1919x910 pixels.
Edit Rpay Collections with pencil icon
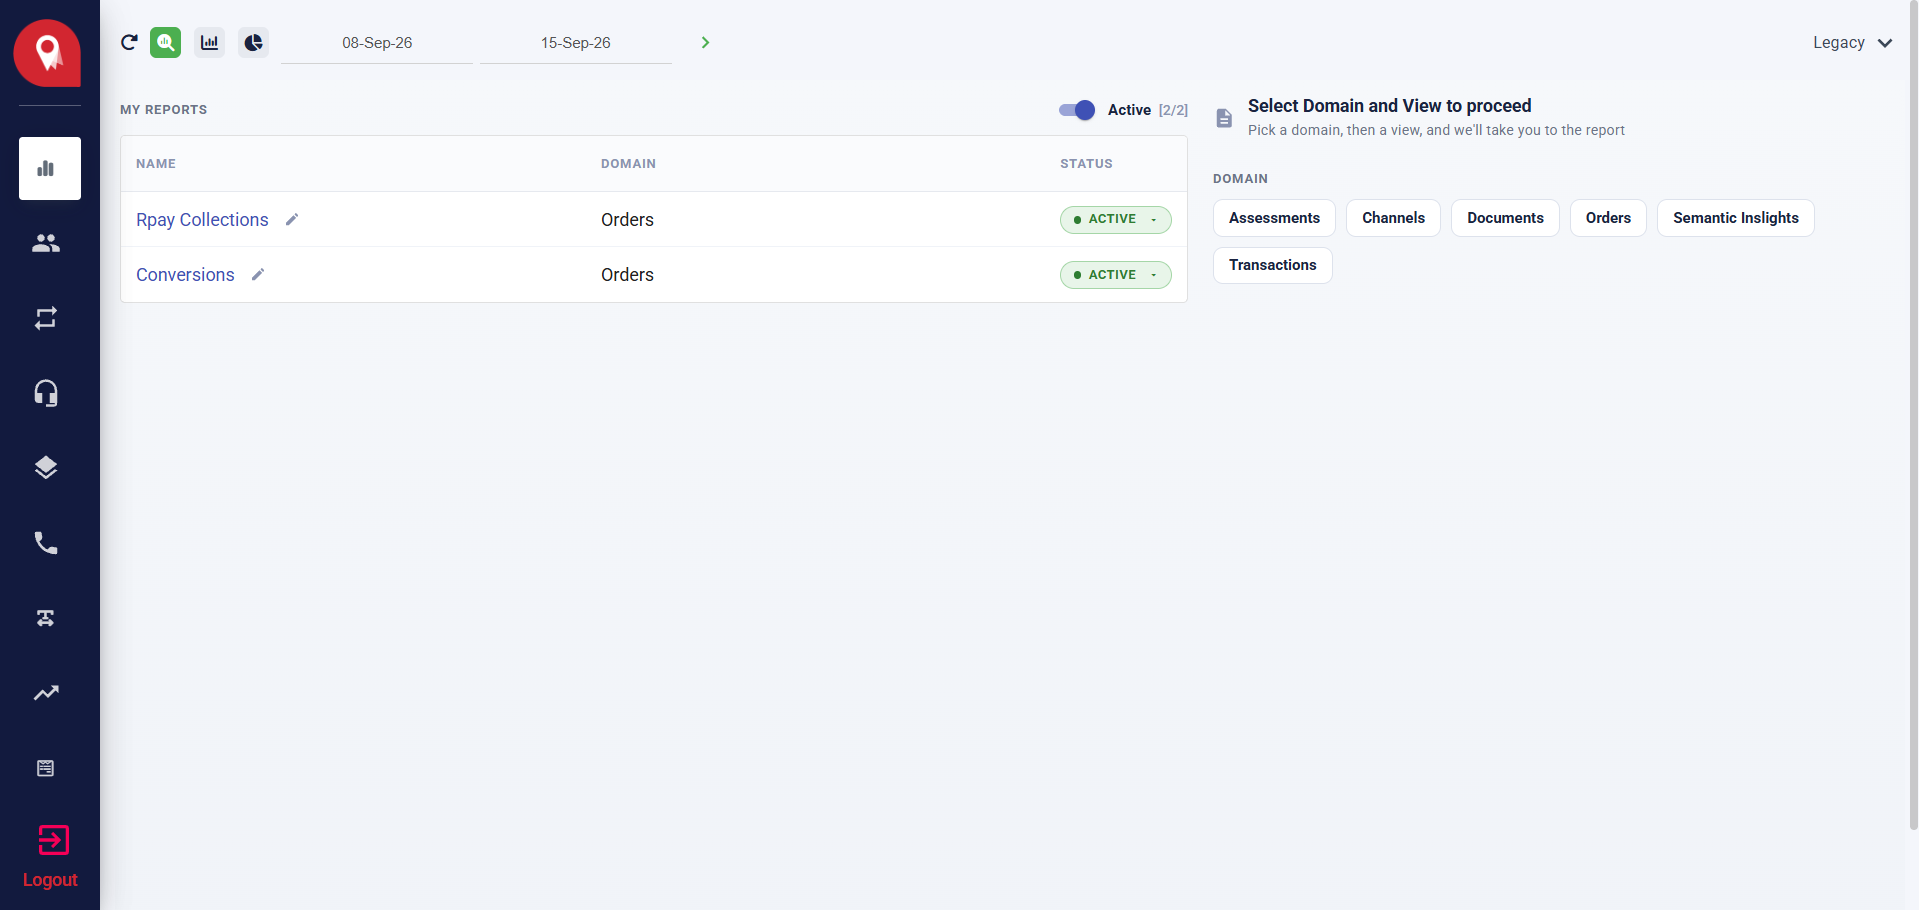(x=292, y=219)
